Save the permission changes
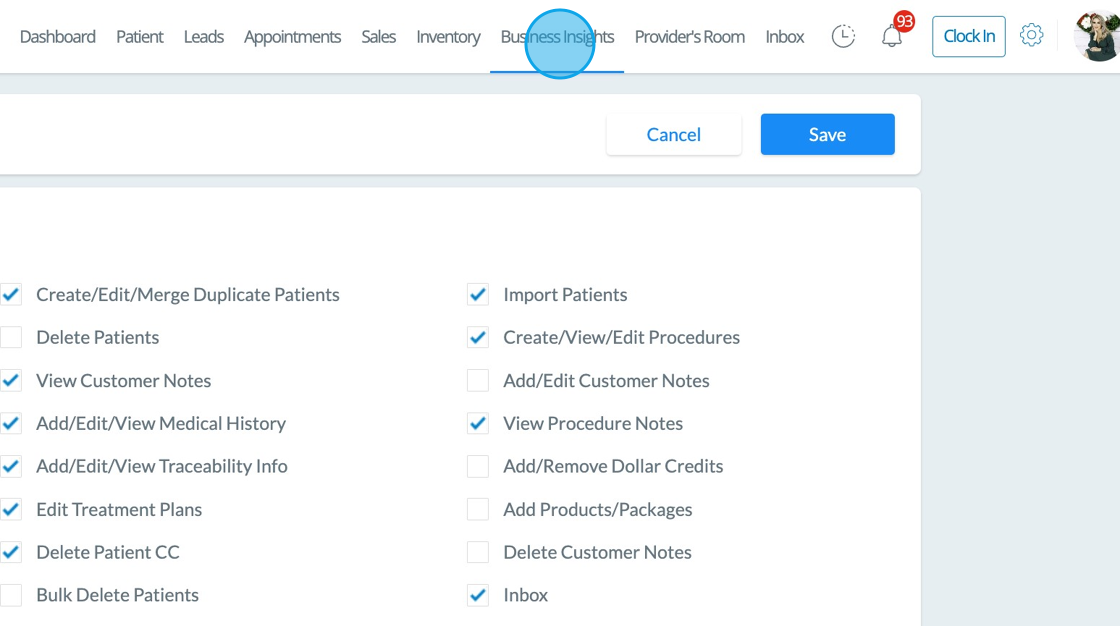The image size is (1120, 626). (827, 135)
